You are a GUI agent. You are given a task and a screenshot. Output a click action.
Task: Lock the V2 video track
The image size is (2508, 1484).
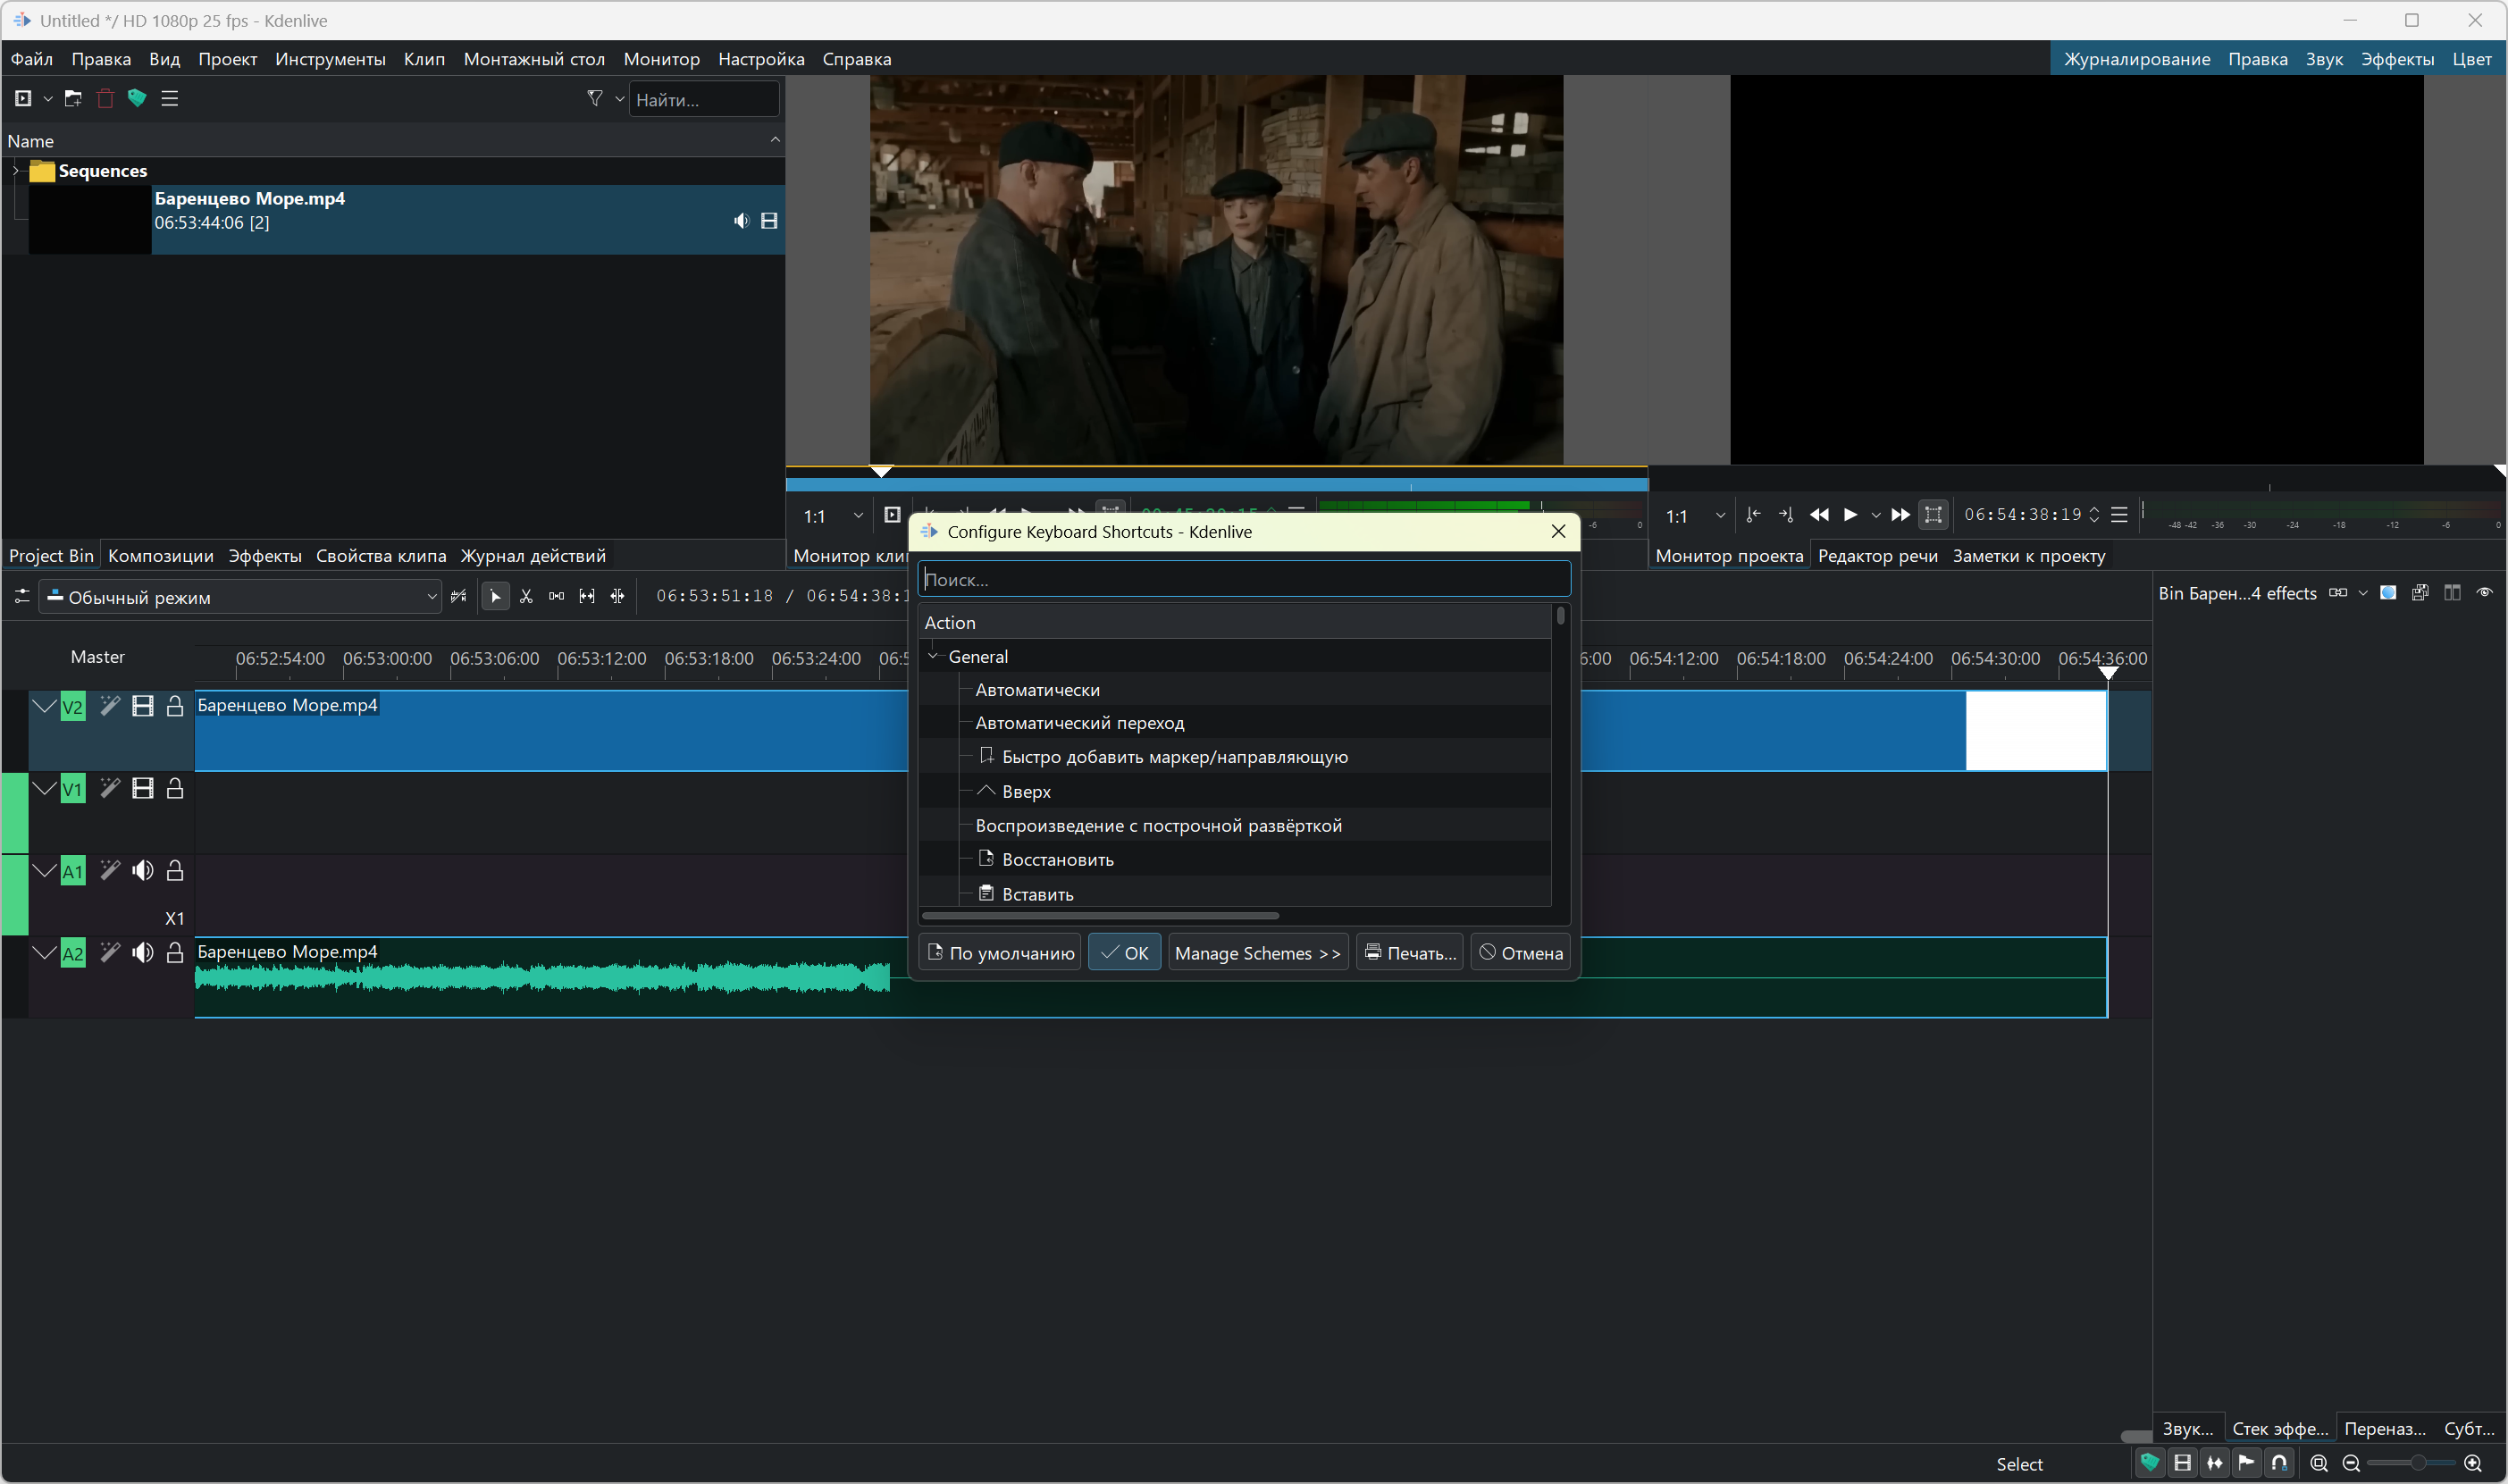(x=175, y=706)
